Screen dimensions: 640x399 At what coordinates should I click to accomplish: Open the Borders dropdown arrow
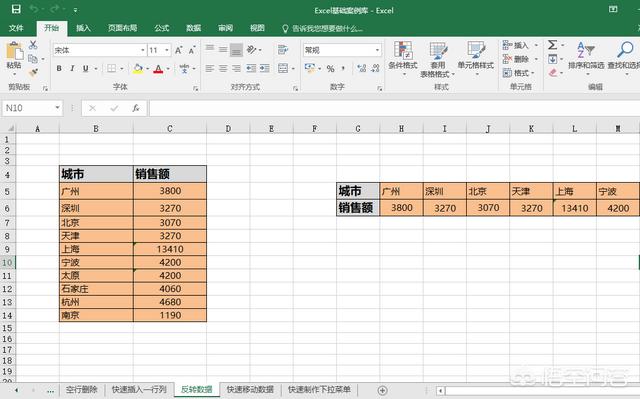click(x=121, y=69)
